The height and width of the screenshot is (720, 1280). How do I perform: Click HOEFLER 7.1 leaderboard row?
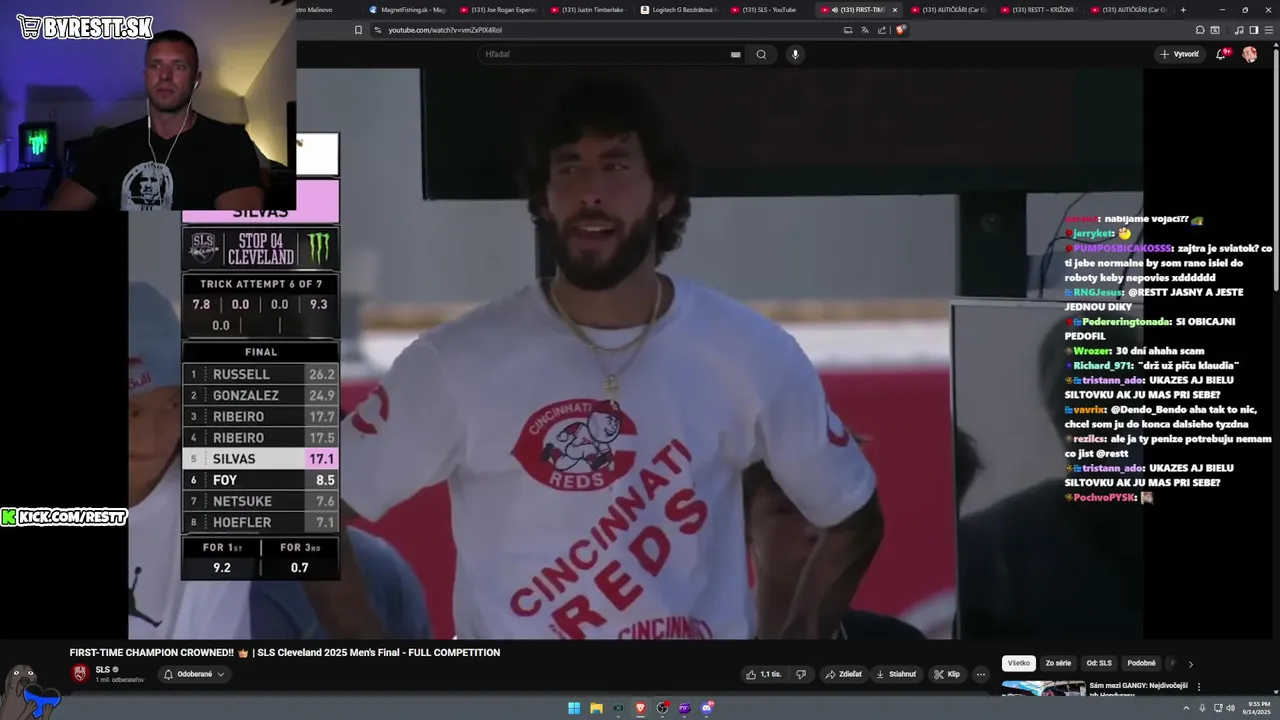point(262,522)
